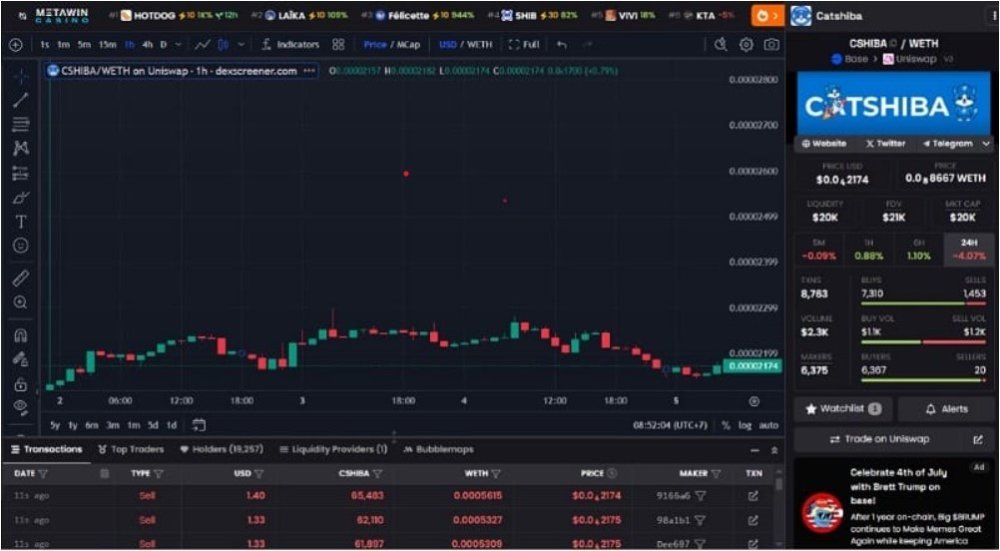1000x551 pixels.
Task: Toggle percent scale on chart
Action: point(726,425)
